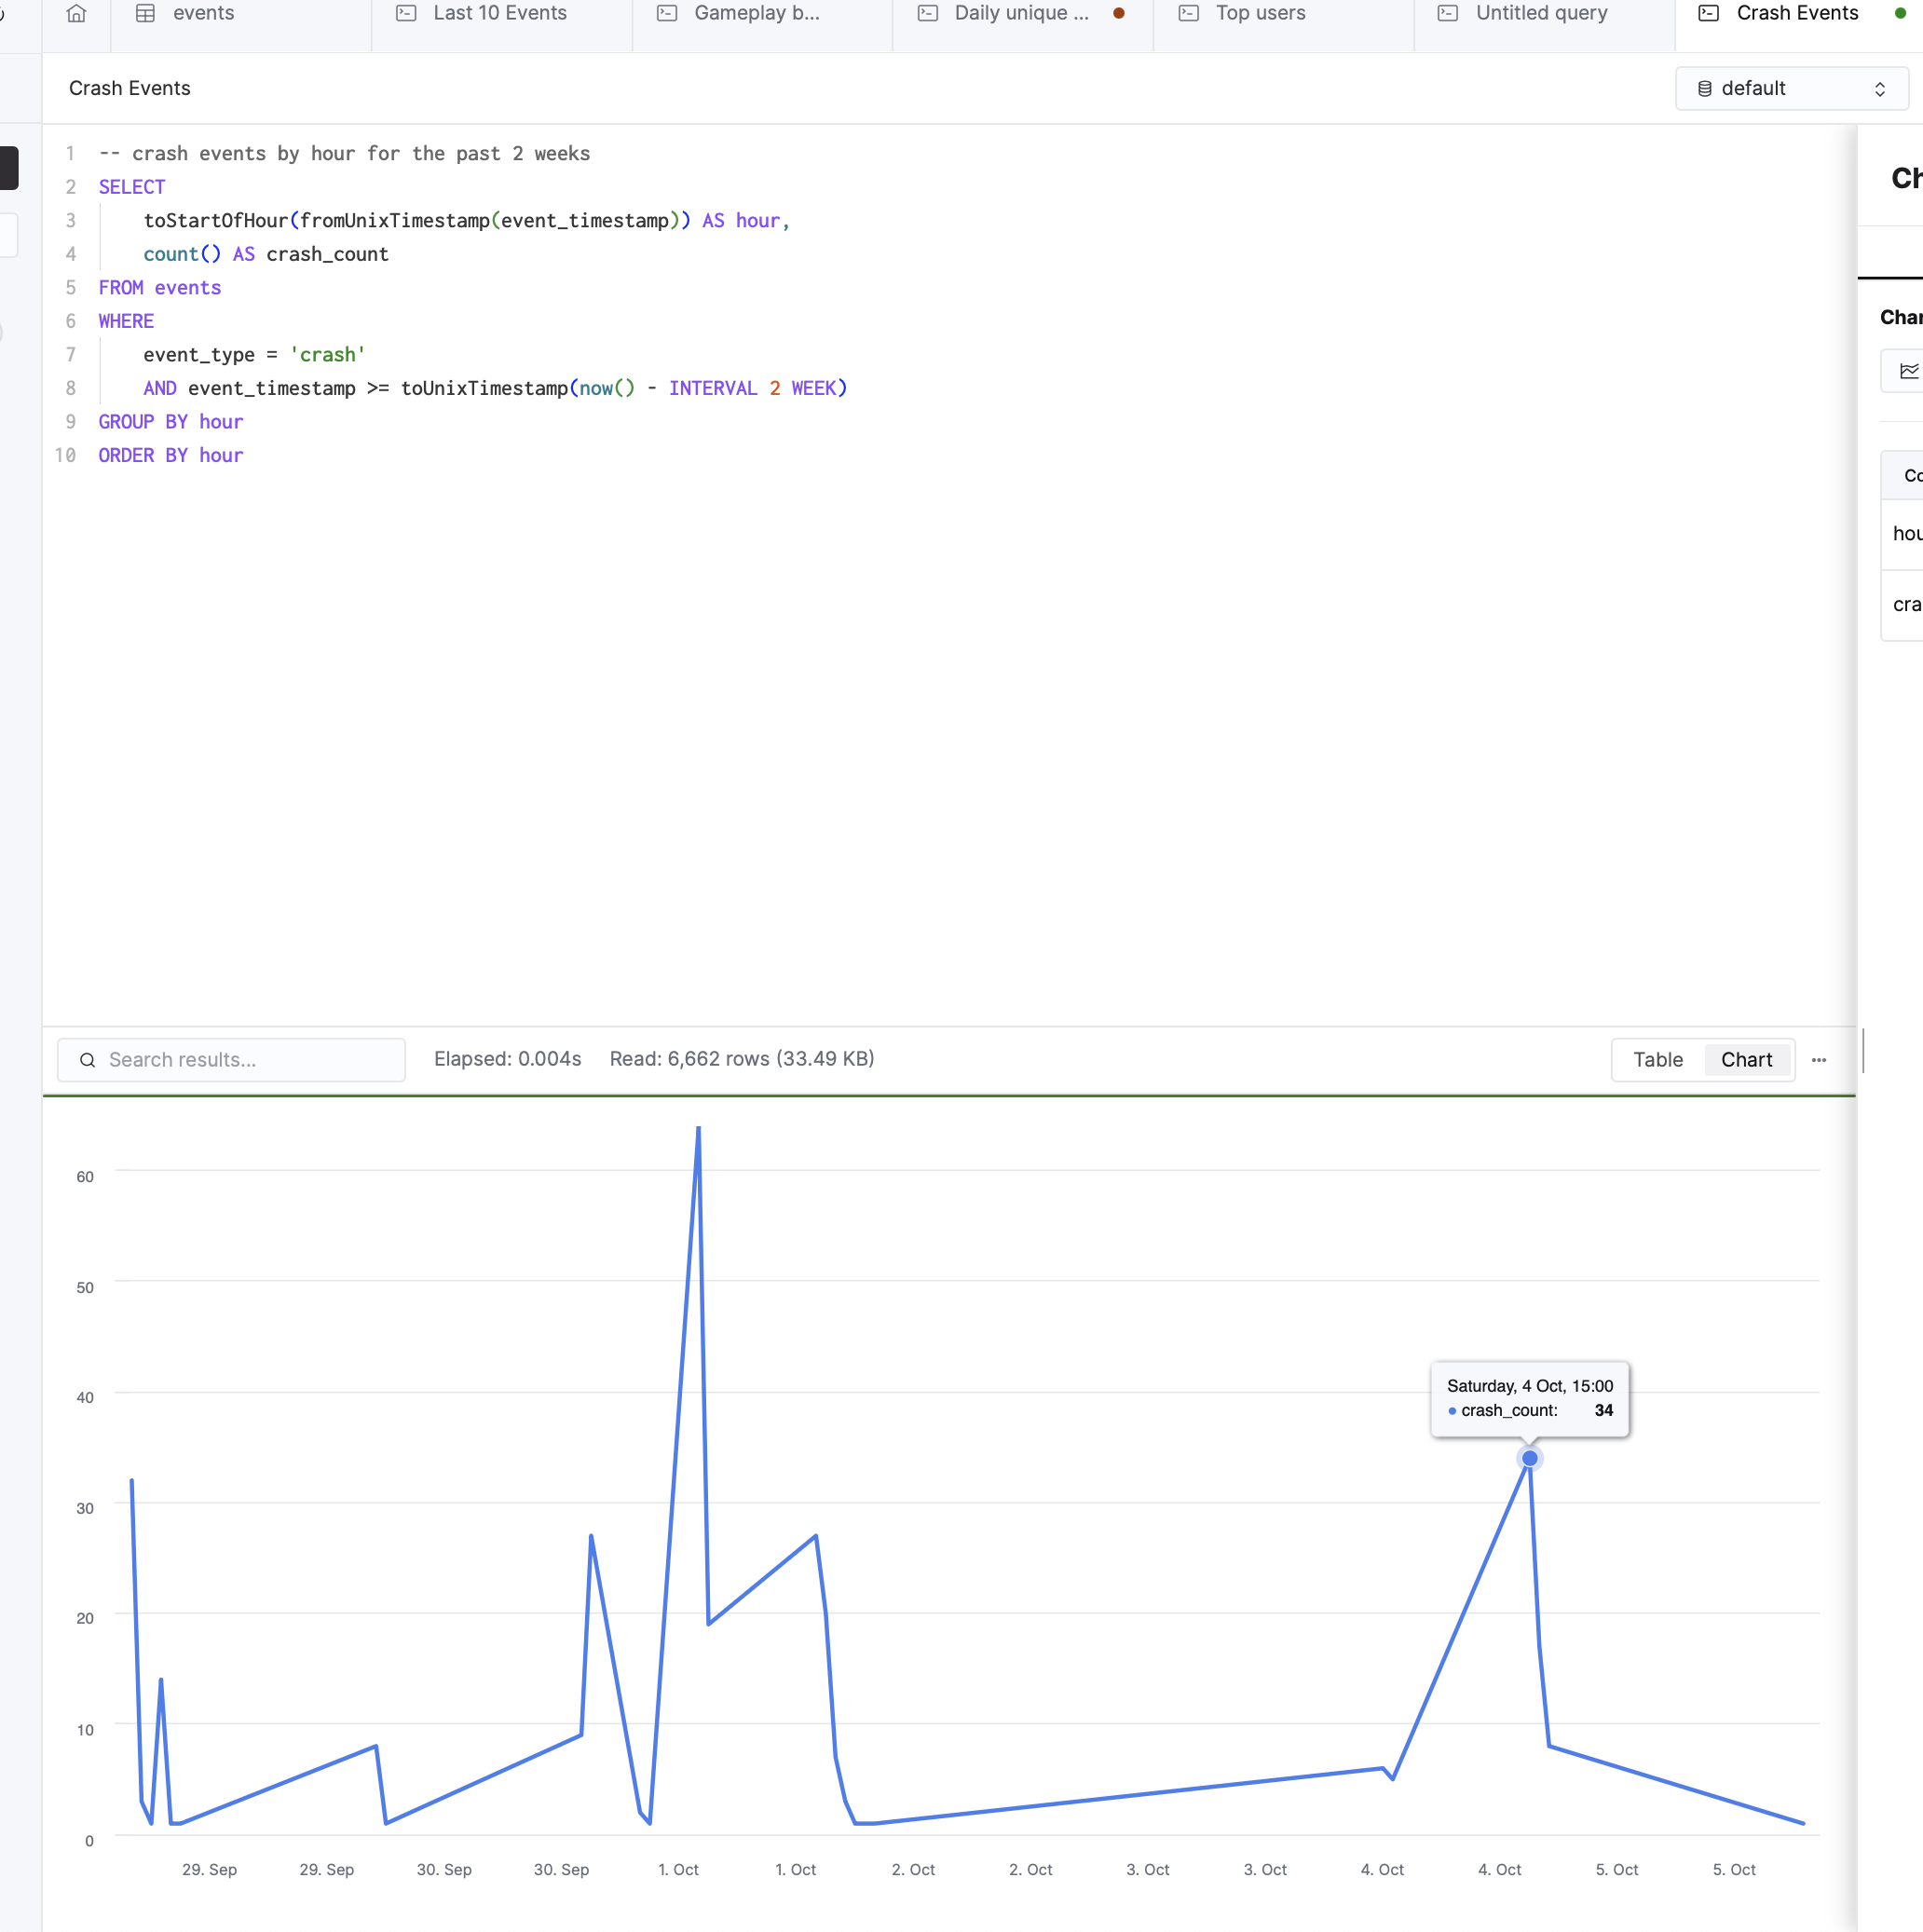
Task: Click the unsaved-changes dot on Daily unique tab
Action: click(x=1119, y=14)
